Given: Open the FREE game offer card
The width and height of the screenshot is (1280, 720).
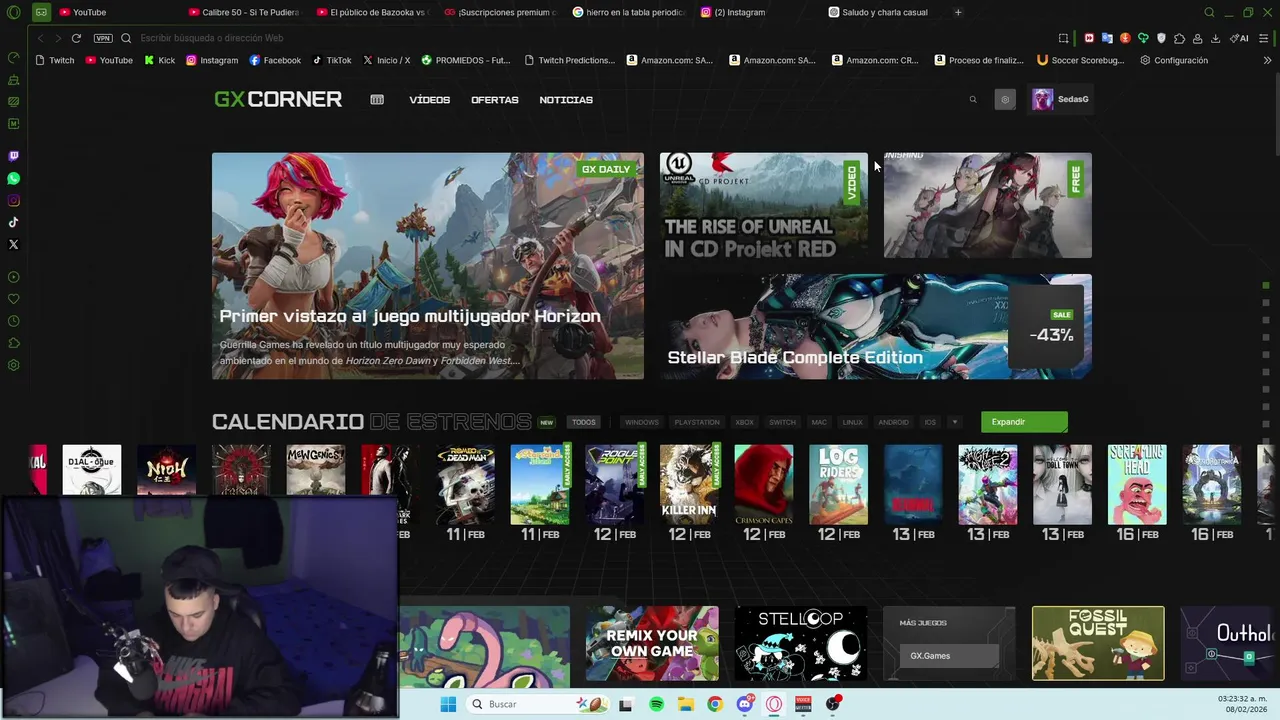Looking at the screenshot, I should click(988, 205).
